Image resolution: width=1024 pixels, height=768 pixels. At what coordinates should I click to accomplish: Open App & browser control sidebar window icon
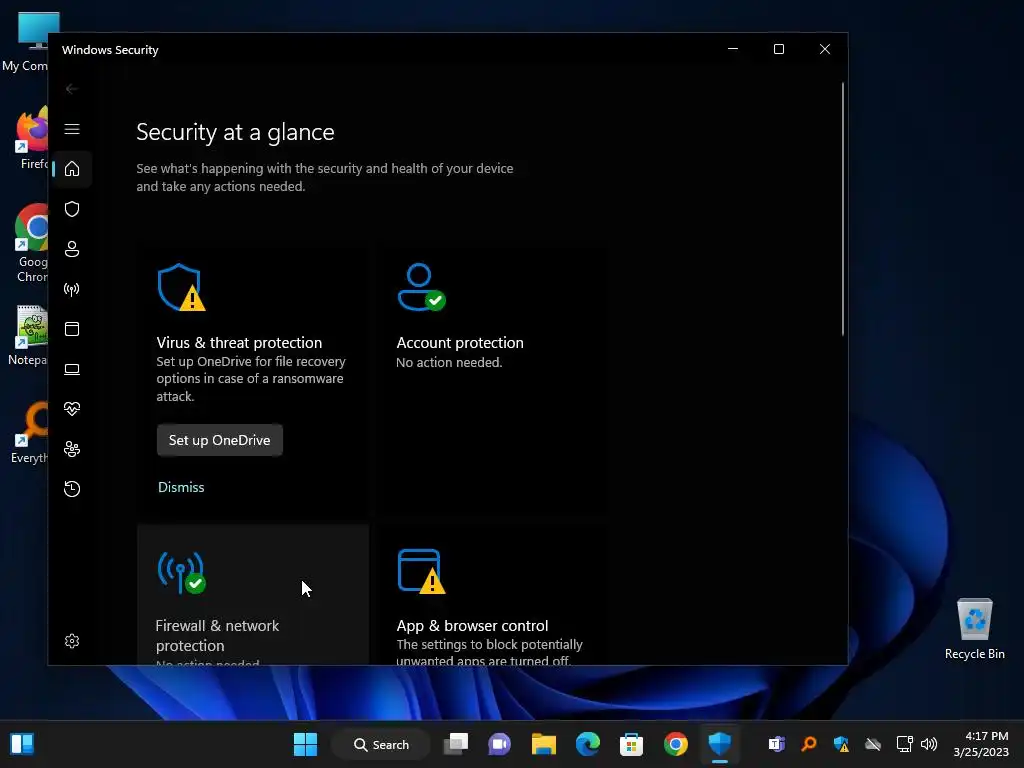point(72,329)
